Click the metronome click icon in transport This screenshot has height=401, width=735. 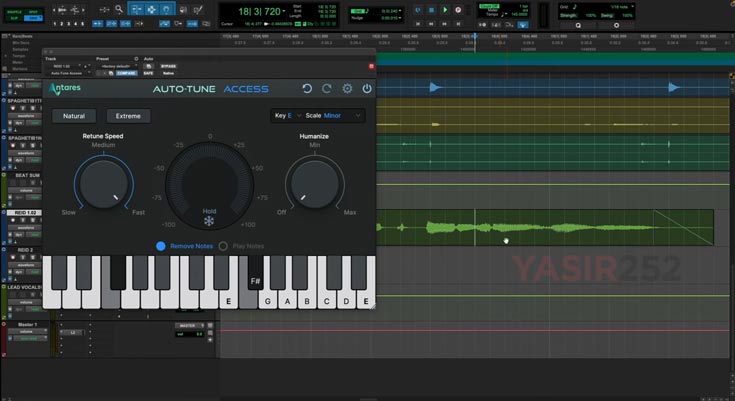(x=496, y=25)
